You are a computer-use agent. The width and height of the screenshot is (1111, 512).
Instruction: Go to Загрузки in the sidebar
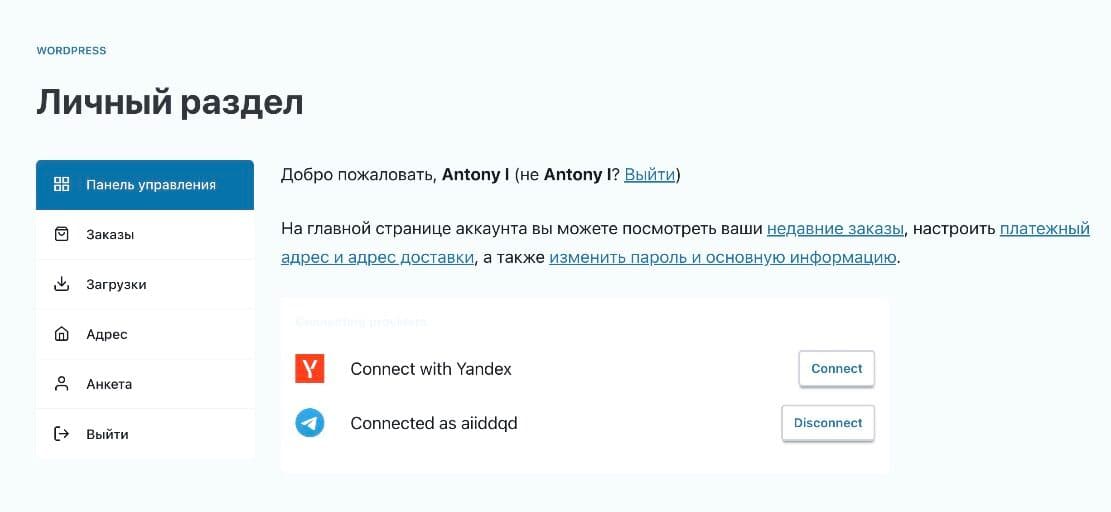[116, 284]
